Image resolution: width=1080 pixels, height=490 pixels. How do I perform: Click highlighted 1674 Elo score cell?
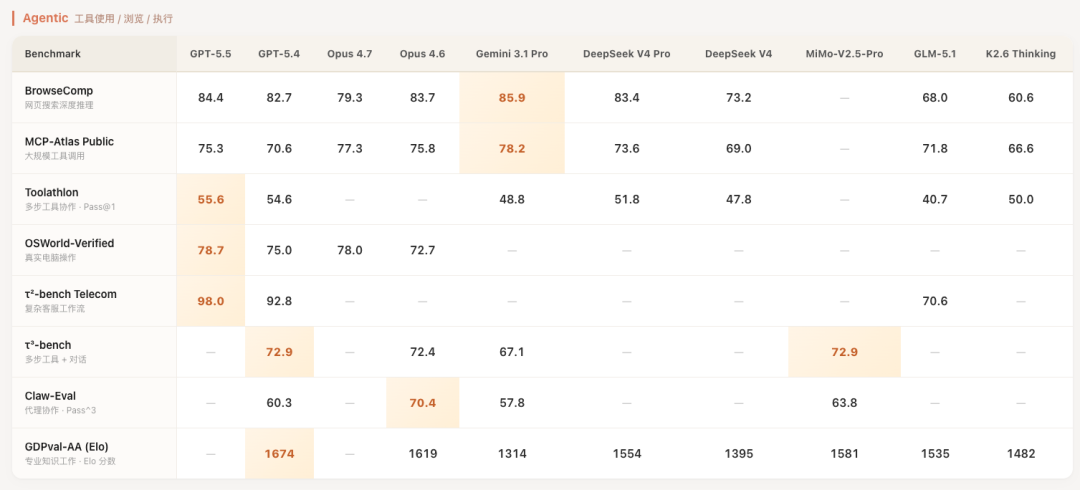click(x=279, y=454)
